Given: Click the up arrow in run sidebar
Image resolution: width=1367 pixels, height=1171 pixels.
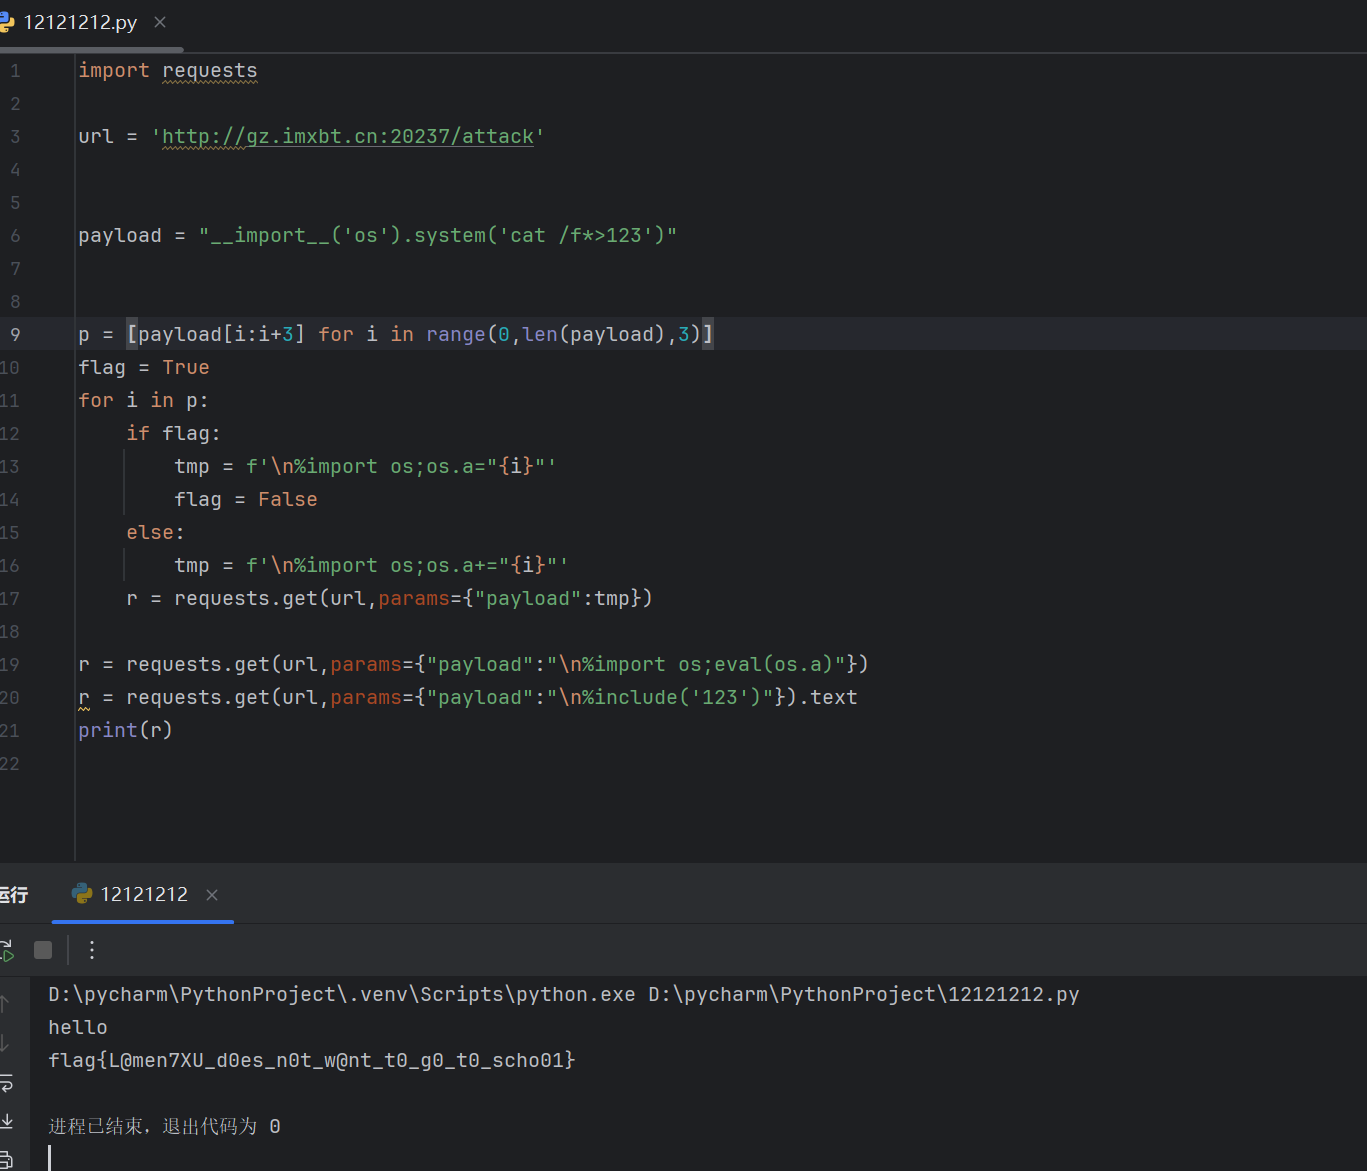Looking at the screenshot, I should point(5,1003).
